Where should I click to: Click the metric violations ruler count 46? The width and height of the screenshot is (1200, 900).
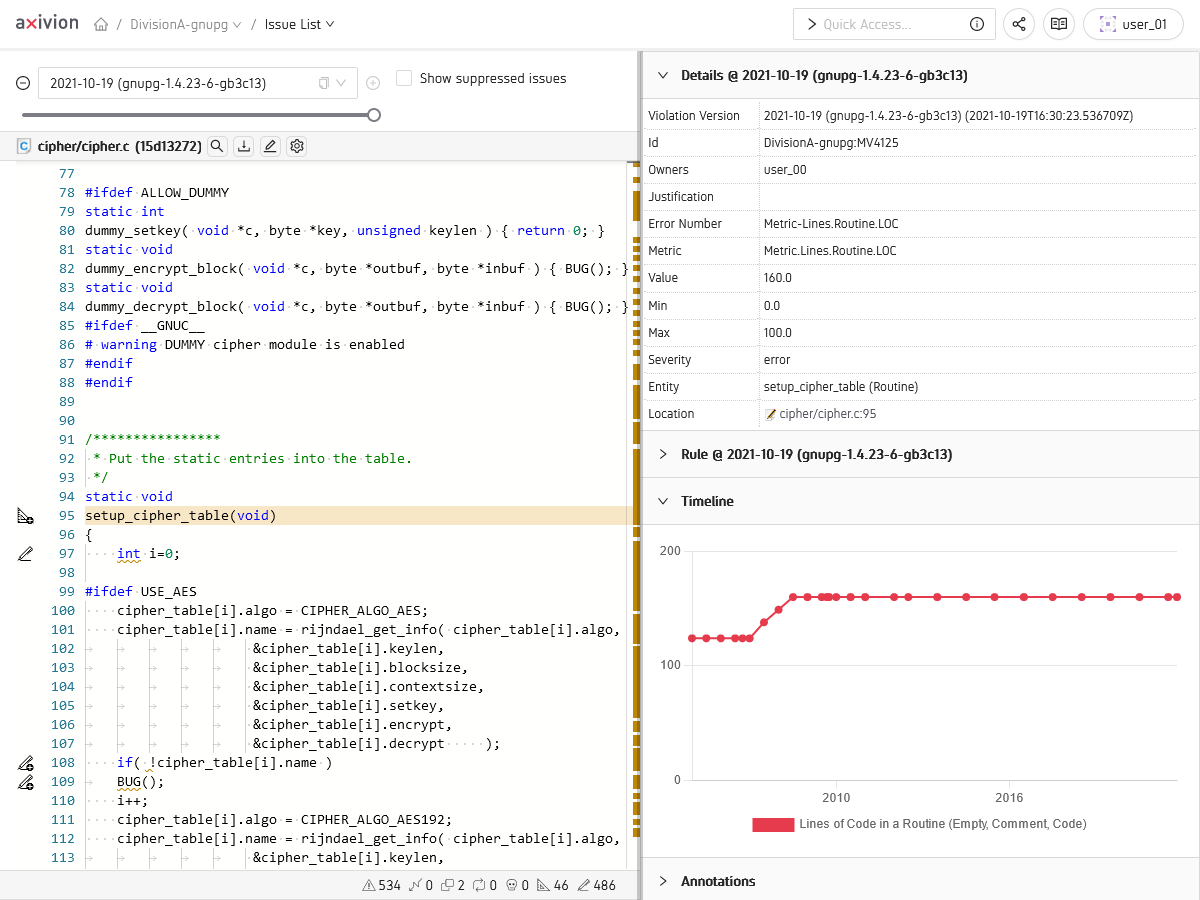tap(553, 885)
